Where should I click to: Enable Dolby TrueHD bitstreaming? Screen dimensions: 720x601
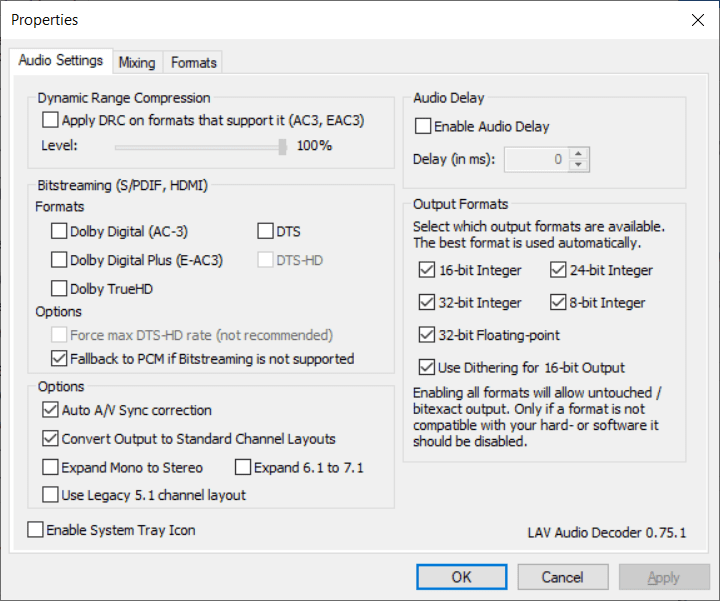click(59, 290)
